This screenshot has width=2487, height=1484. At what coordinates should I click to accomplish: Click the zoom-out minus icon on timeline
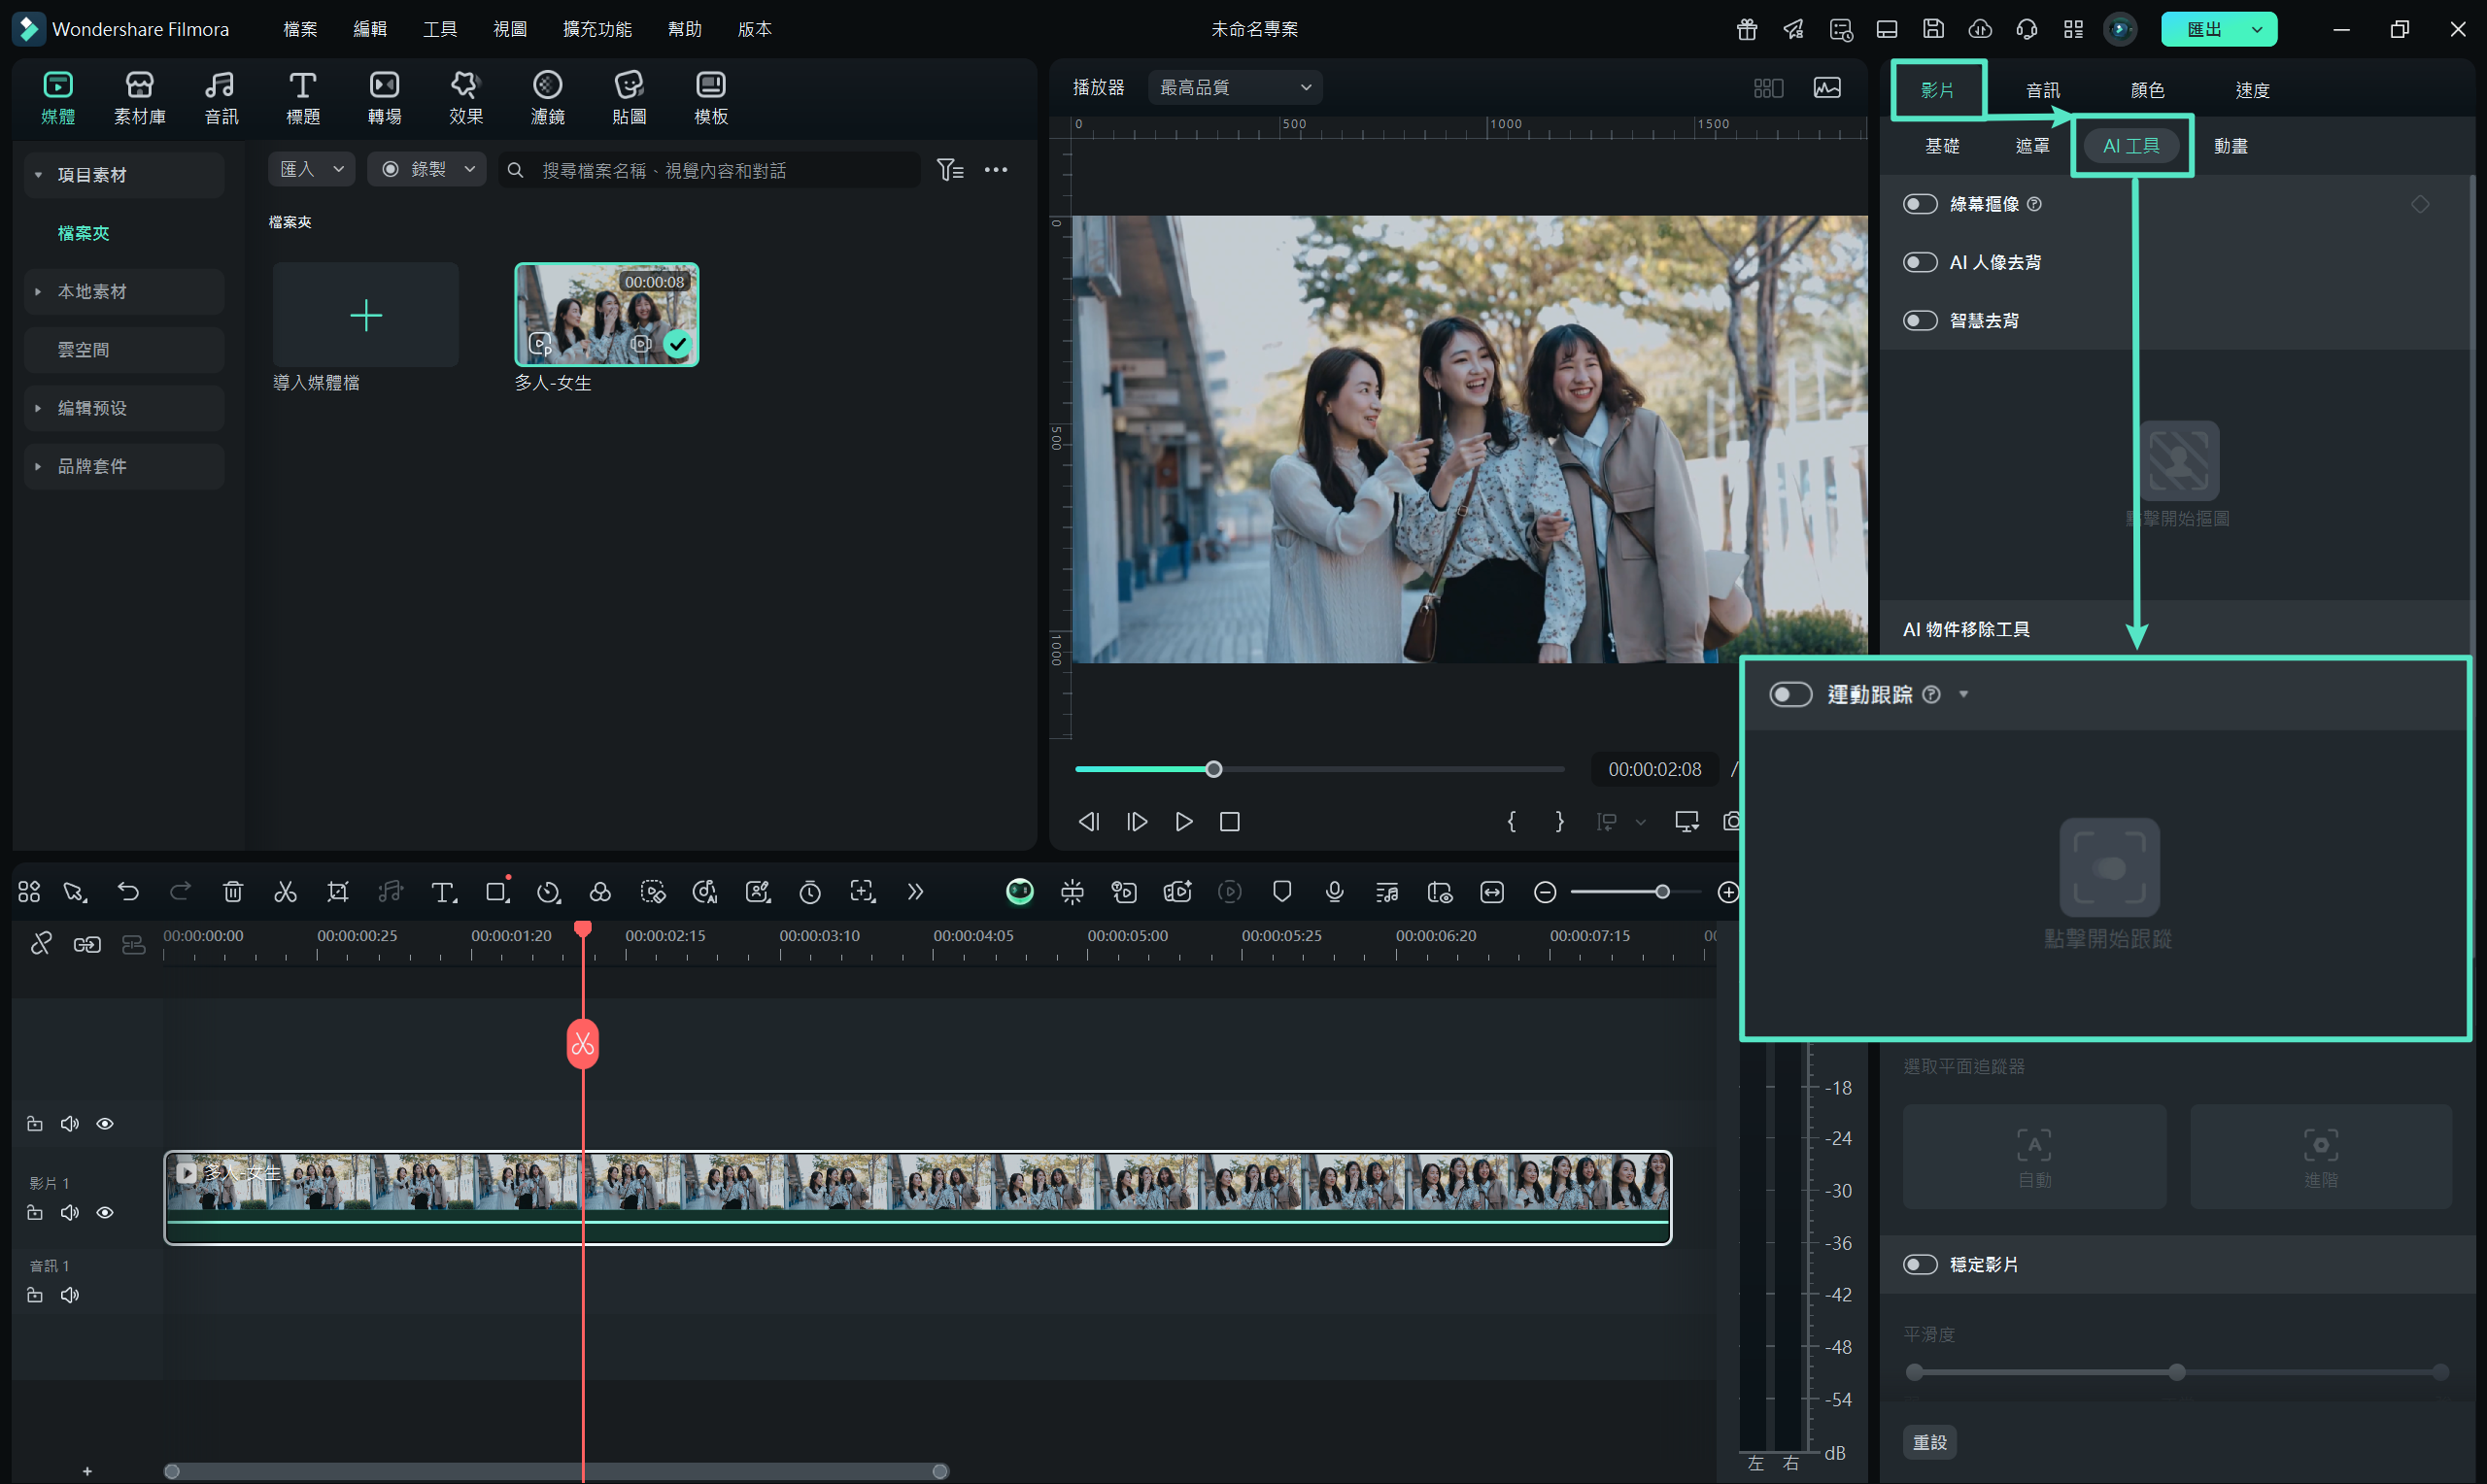tap(1545, 891)
